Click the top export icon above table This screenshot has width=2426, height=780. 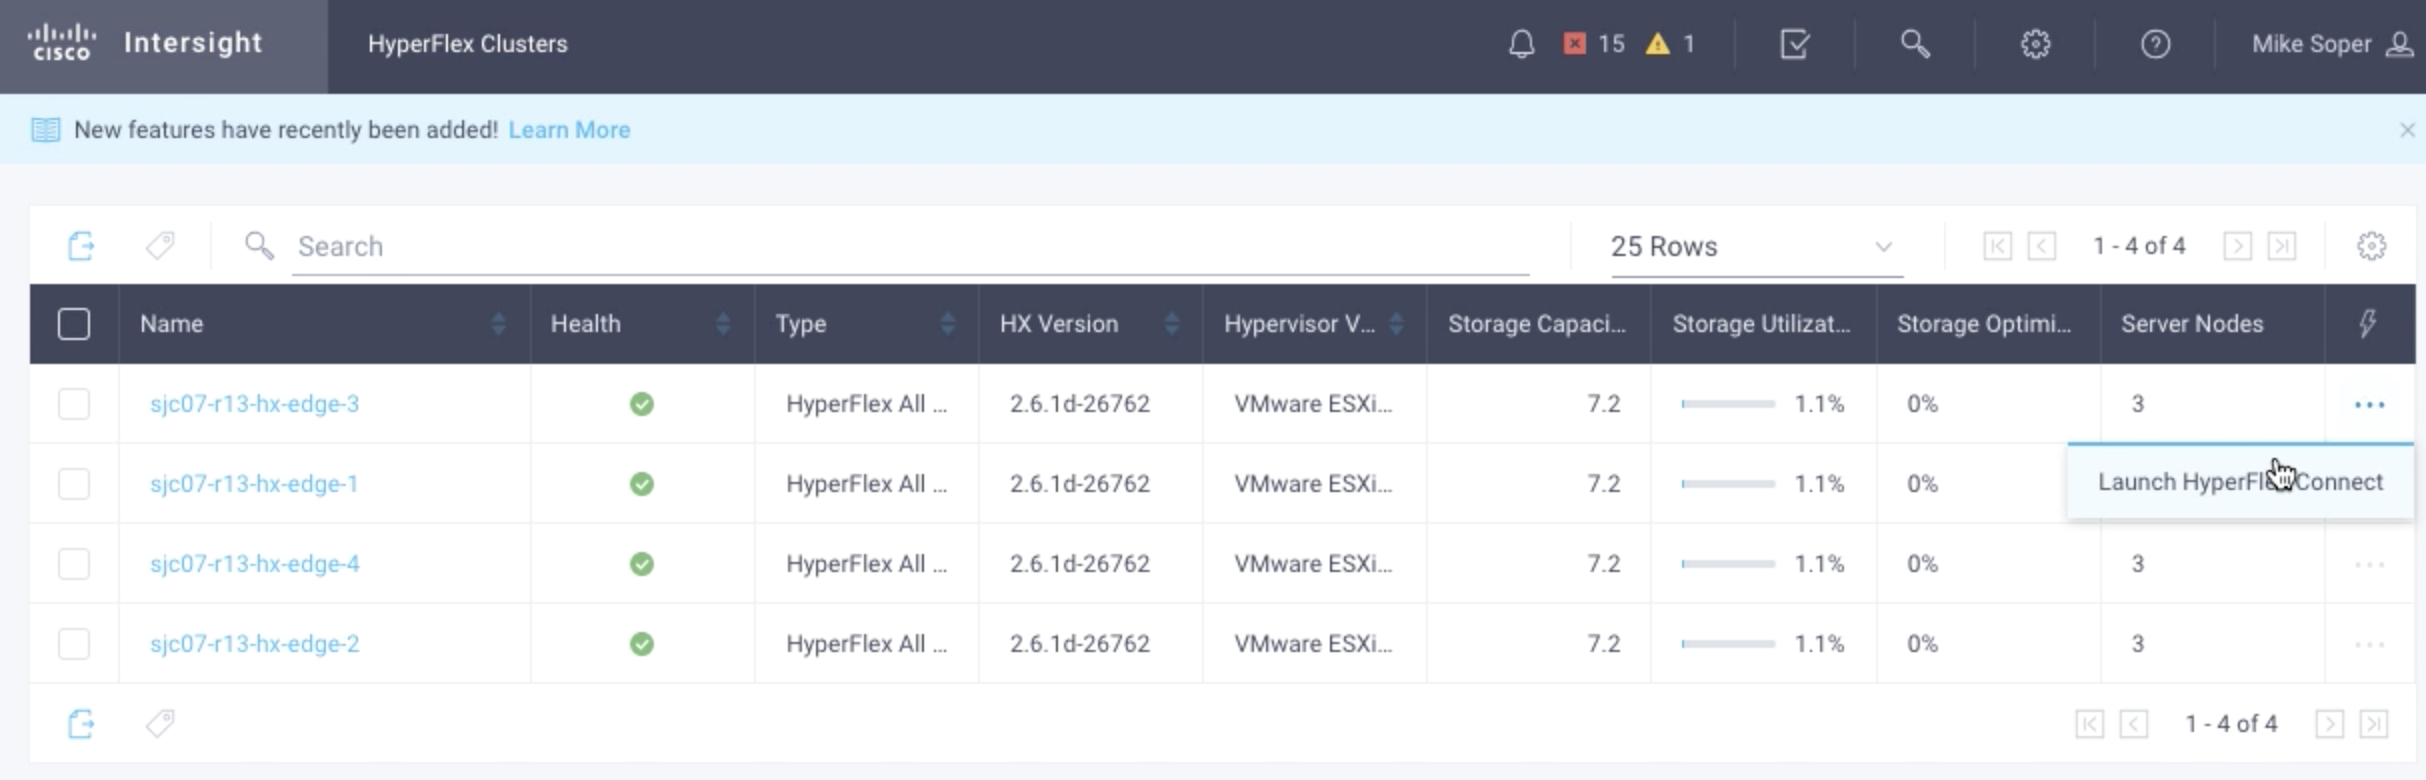(81, 245)
